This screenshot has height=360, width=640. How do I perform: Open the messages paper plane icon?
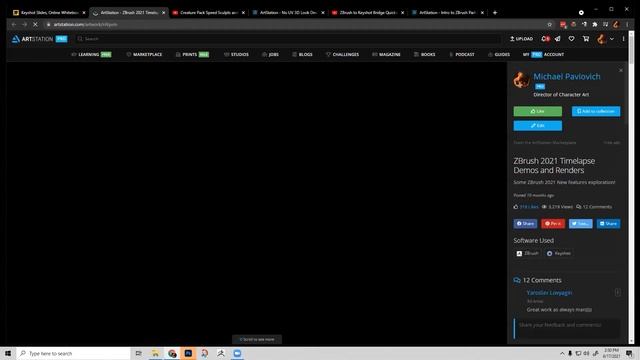[558, 39]
